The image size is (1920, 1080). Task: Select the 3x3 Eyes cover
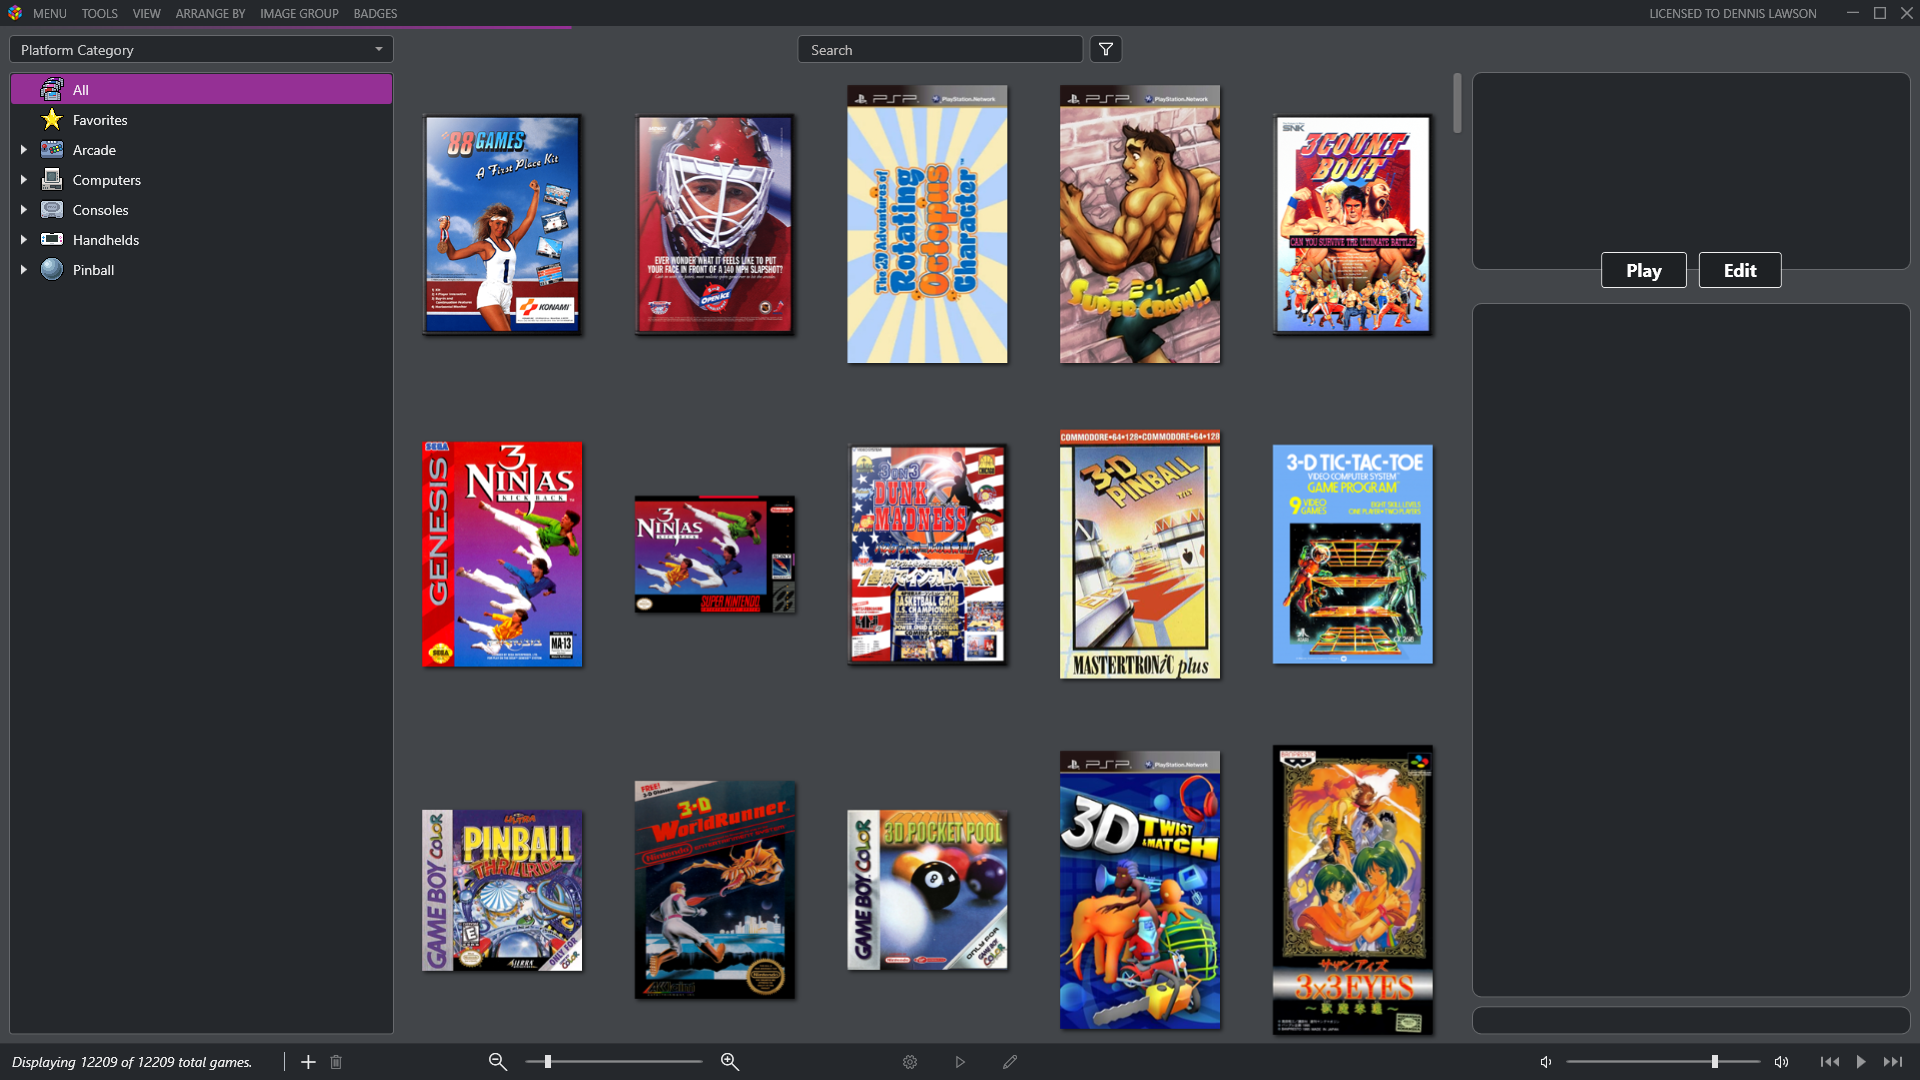tap(1353, 890)
